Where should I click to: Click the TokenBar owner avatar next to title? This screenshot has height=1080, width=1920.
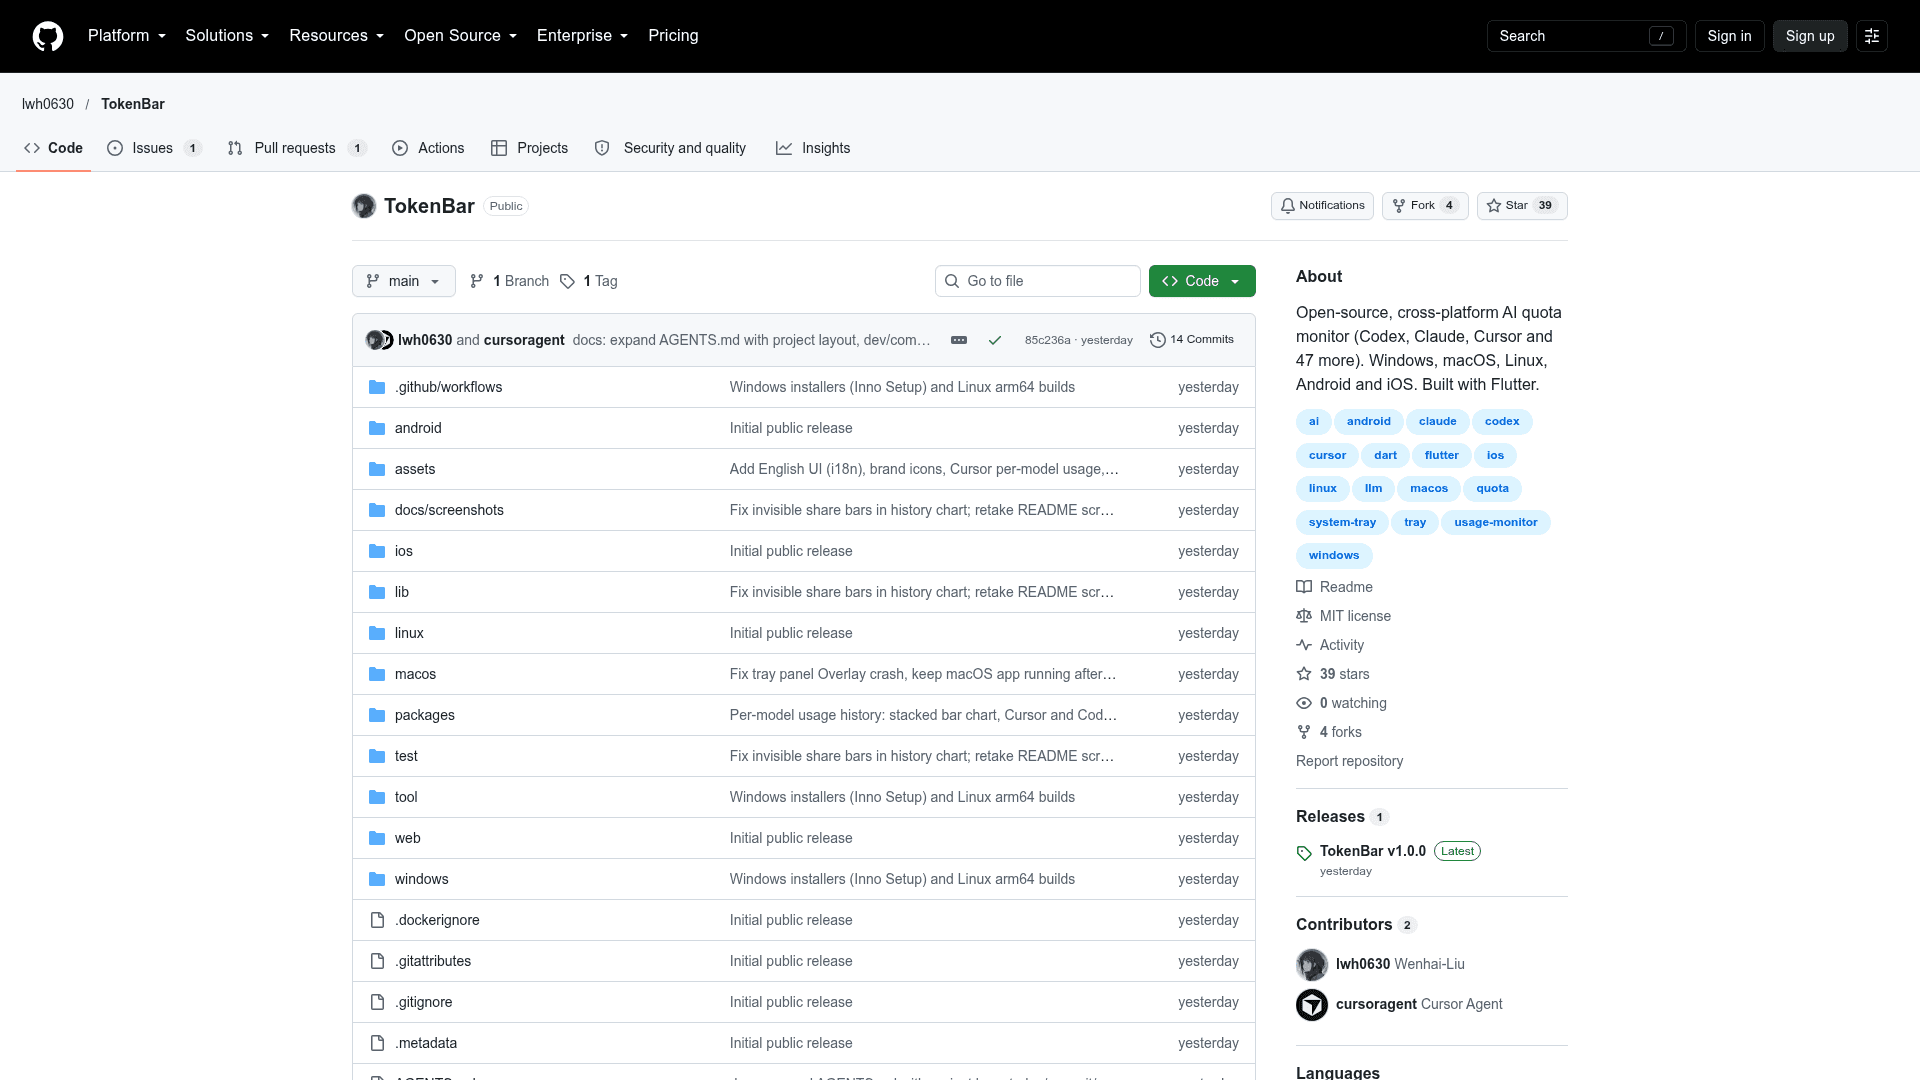point(364,206)
